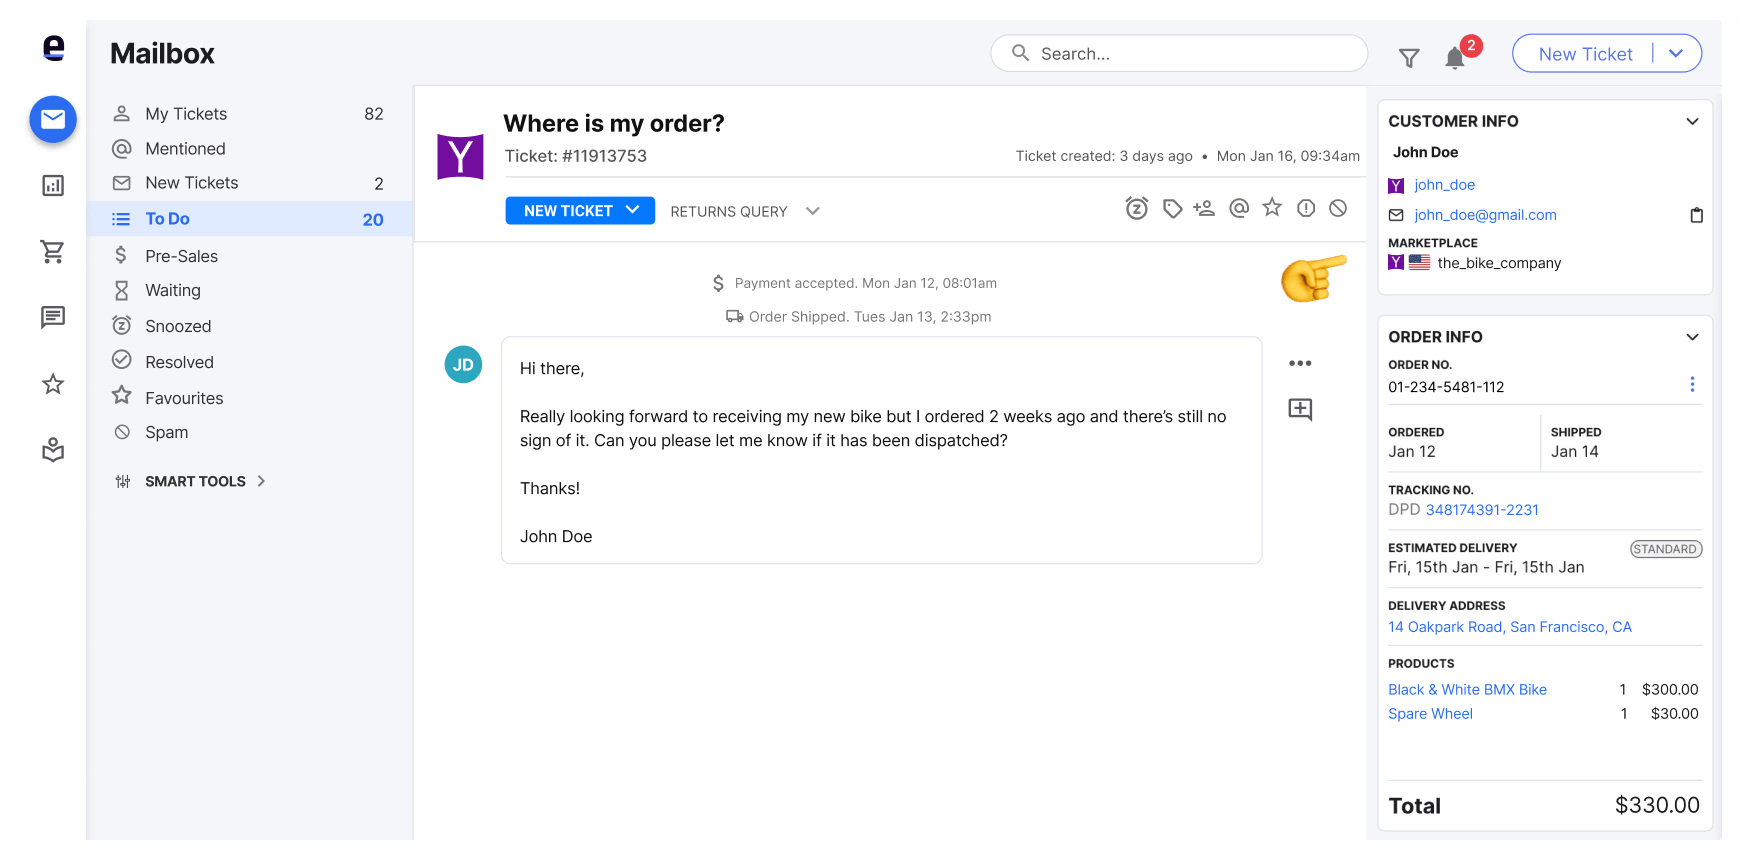Open the notifications bell
The height and width of the screenshot is (858, 1740).
pos(1455,58)
